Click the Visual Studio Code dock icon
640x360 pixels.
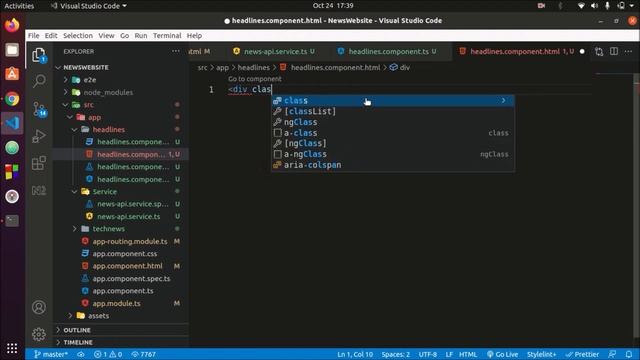[12, 123]
